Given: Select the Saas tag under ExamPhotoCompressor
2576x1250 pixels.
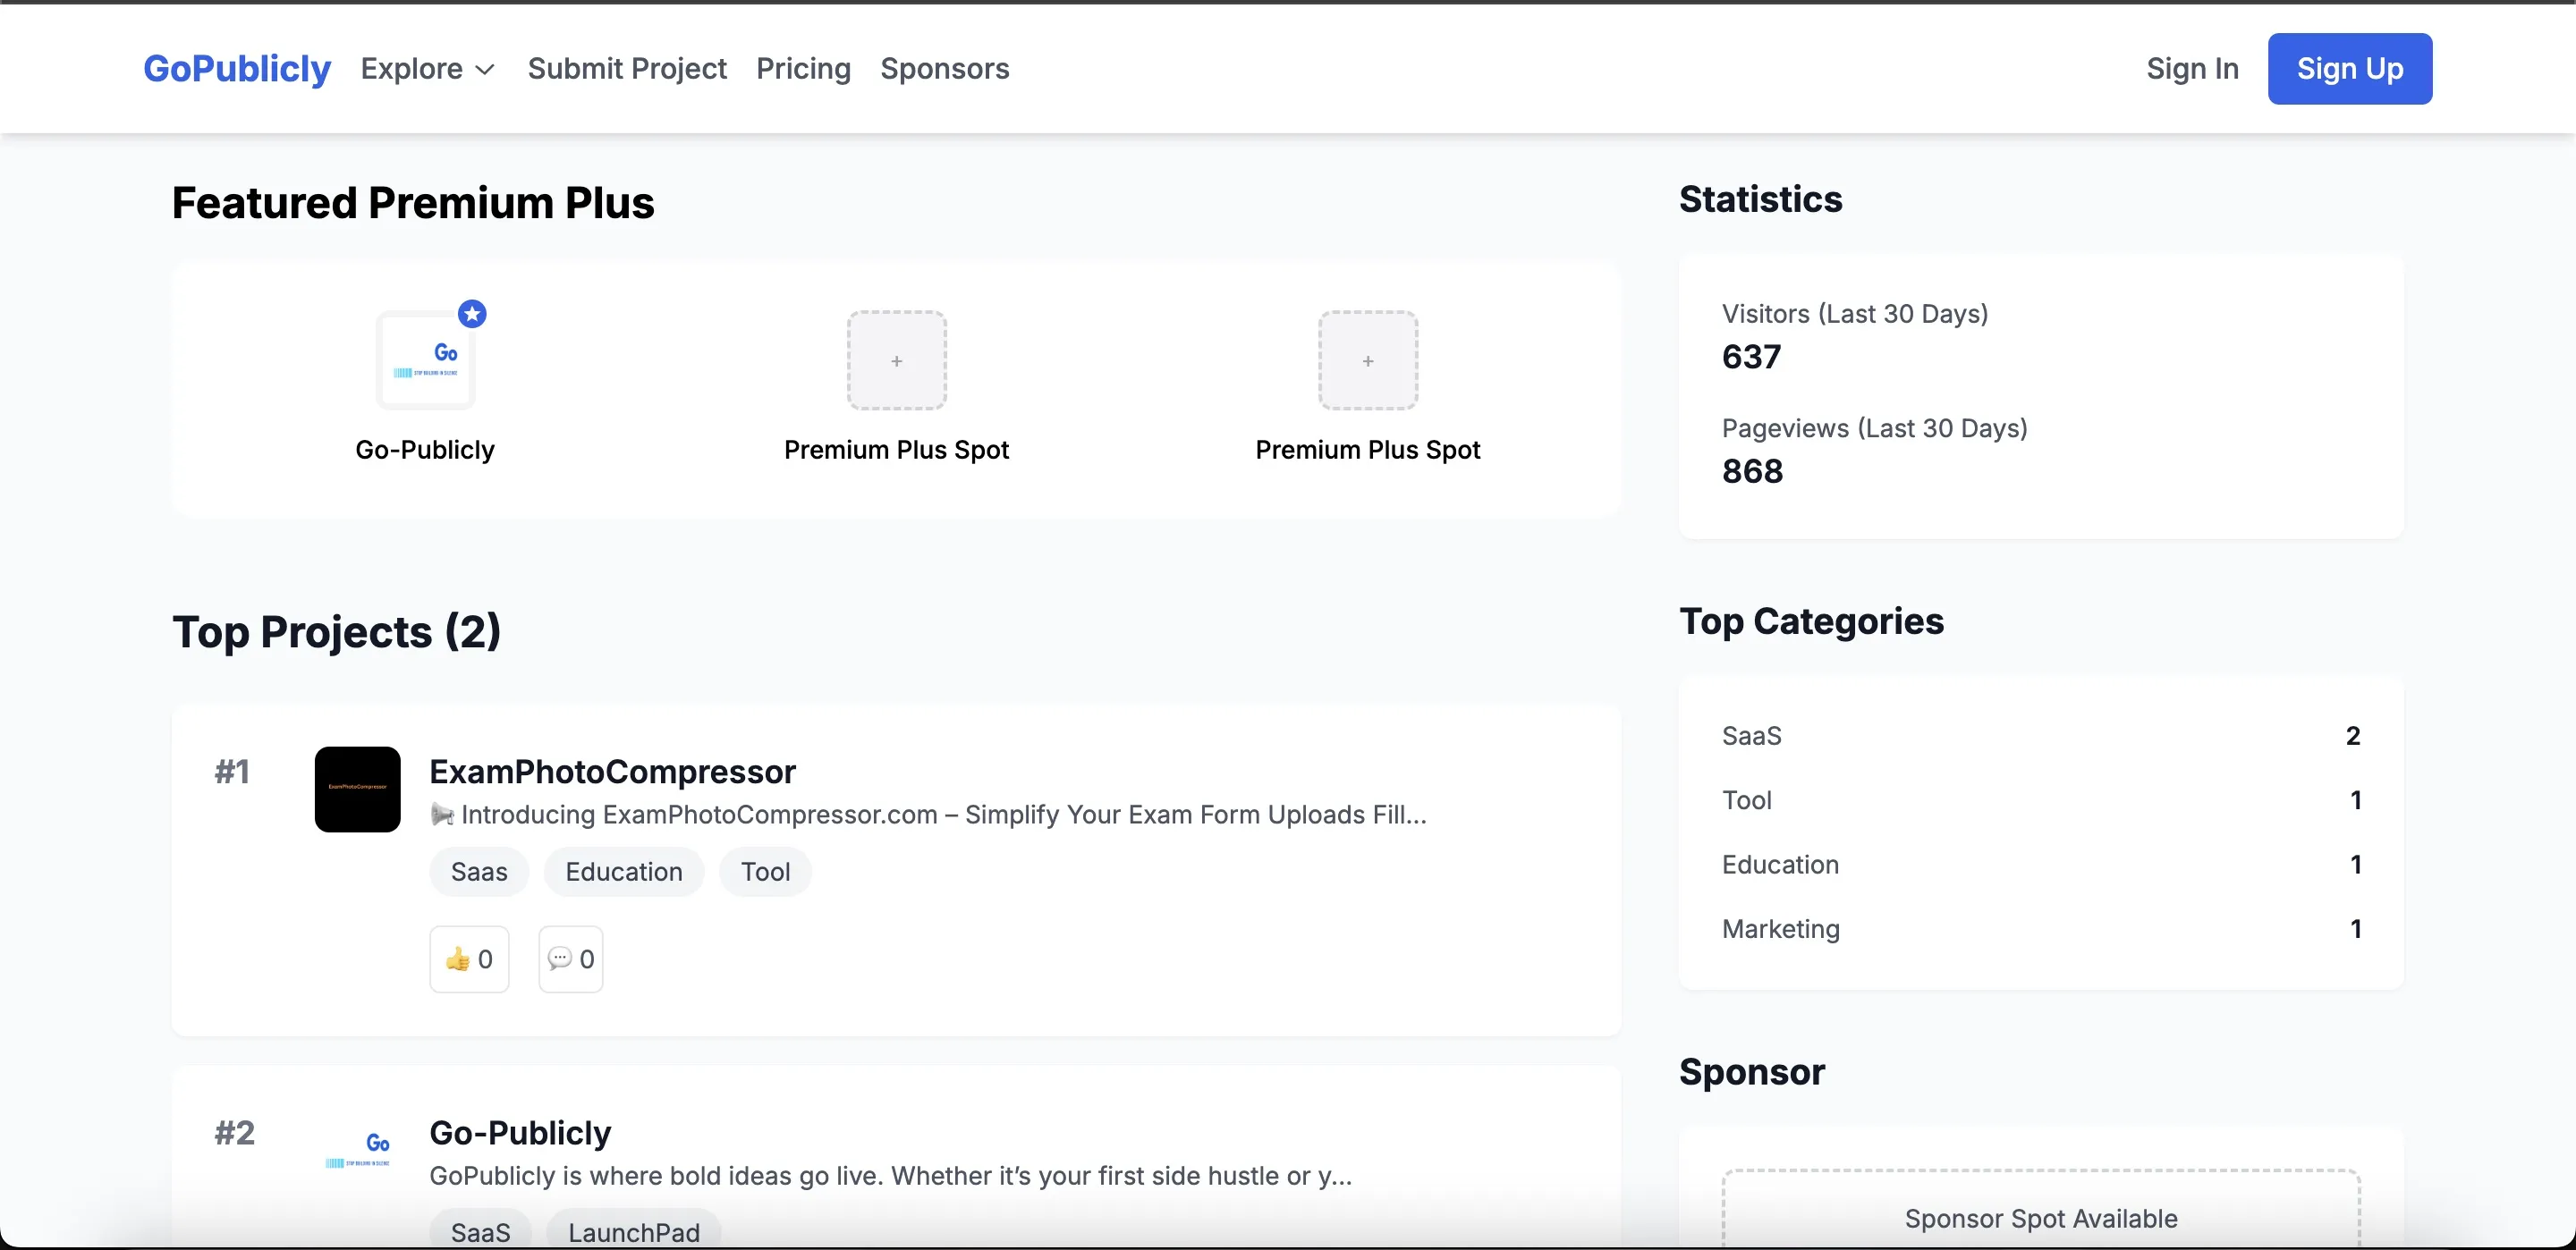Looking at the screenshot, I should (479, 871).
